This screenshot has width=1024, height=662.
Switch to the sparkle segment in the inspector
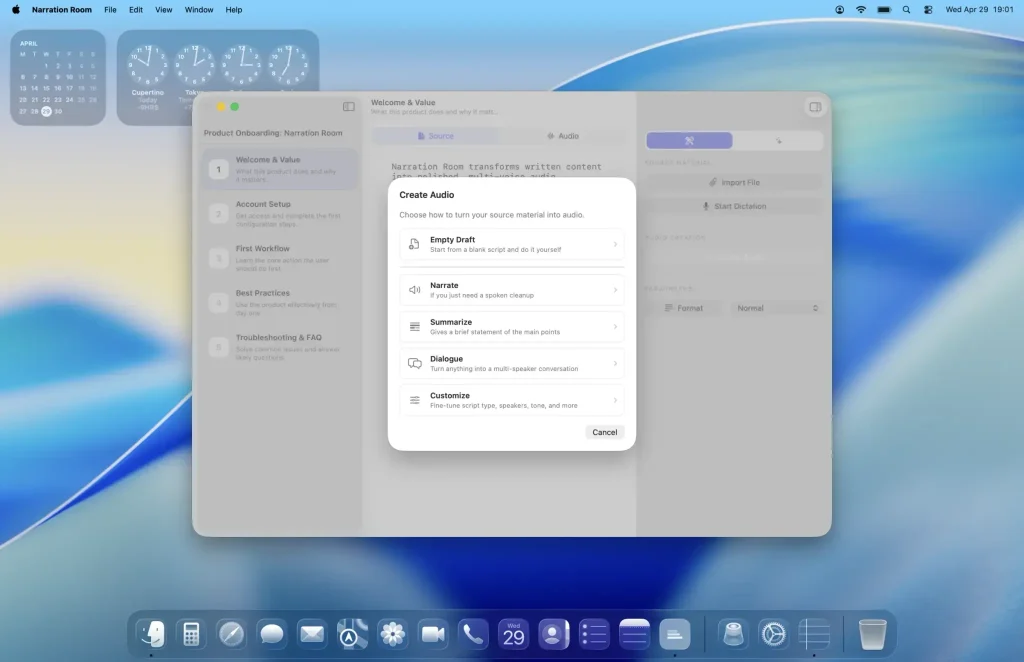pyautogui.click(x=778, y=140)
